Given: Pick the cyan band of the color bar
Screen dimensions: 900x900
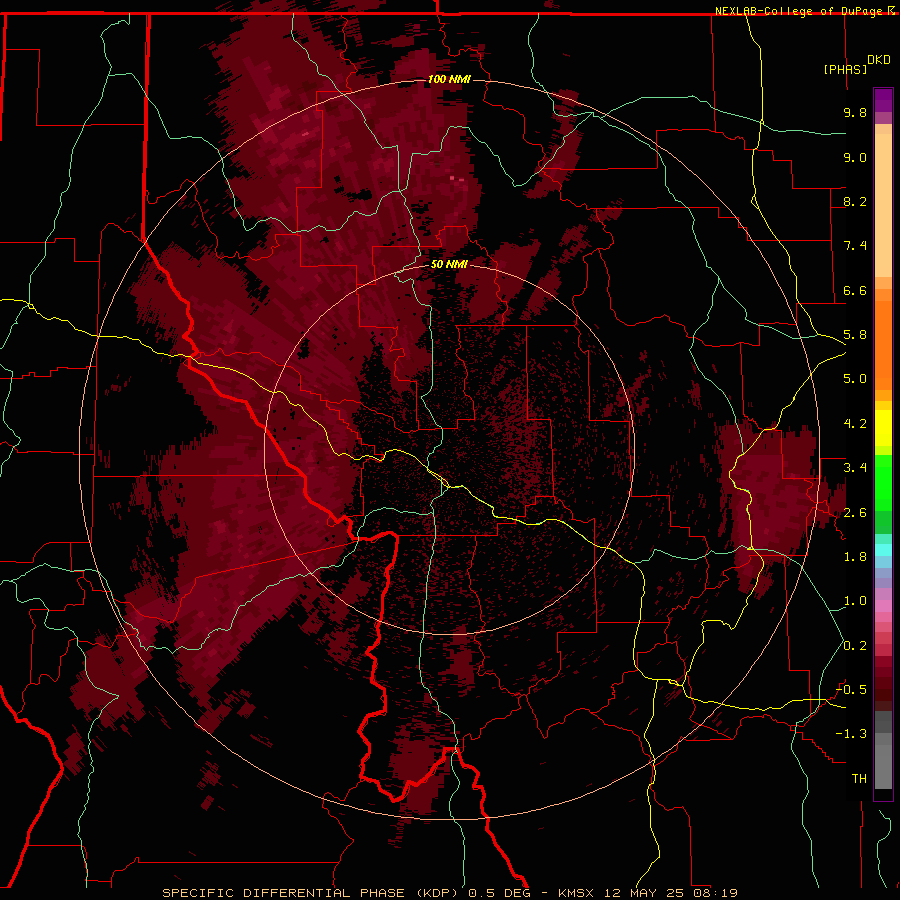Looking at the screenshot, I should click(x=883, y=550).
